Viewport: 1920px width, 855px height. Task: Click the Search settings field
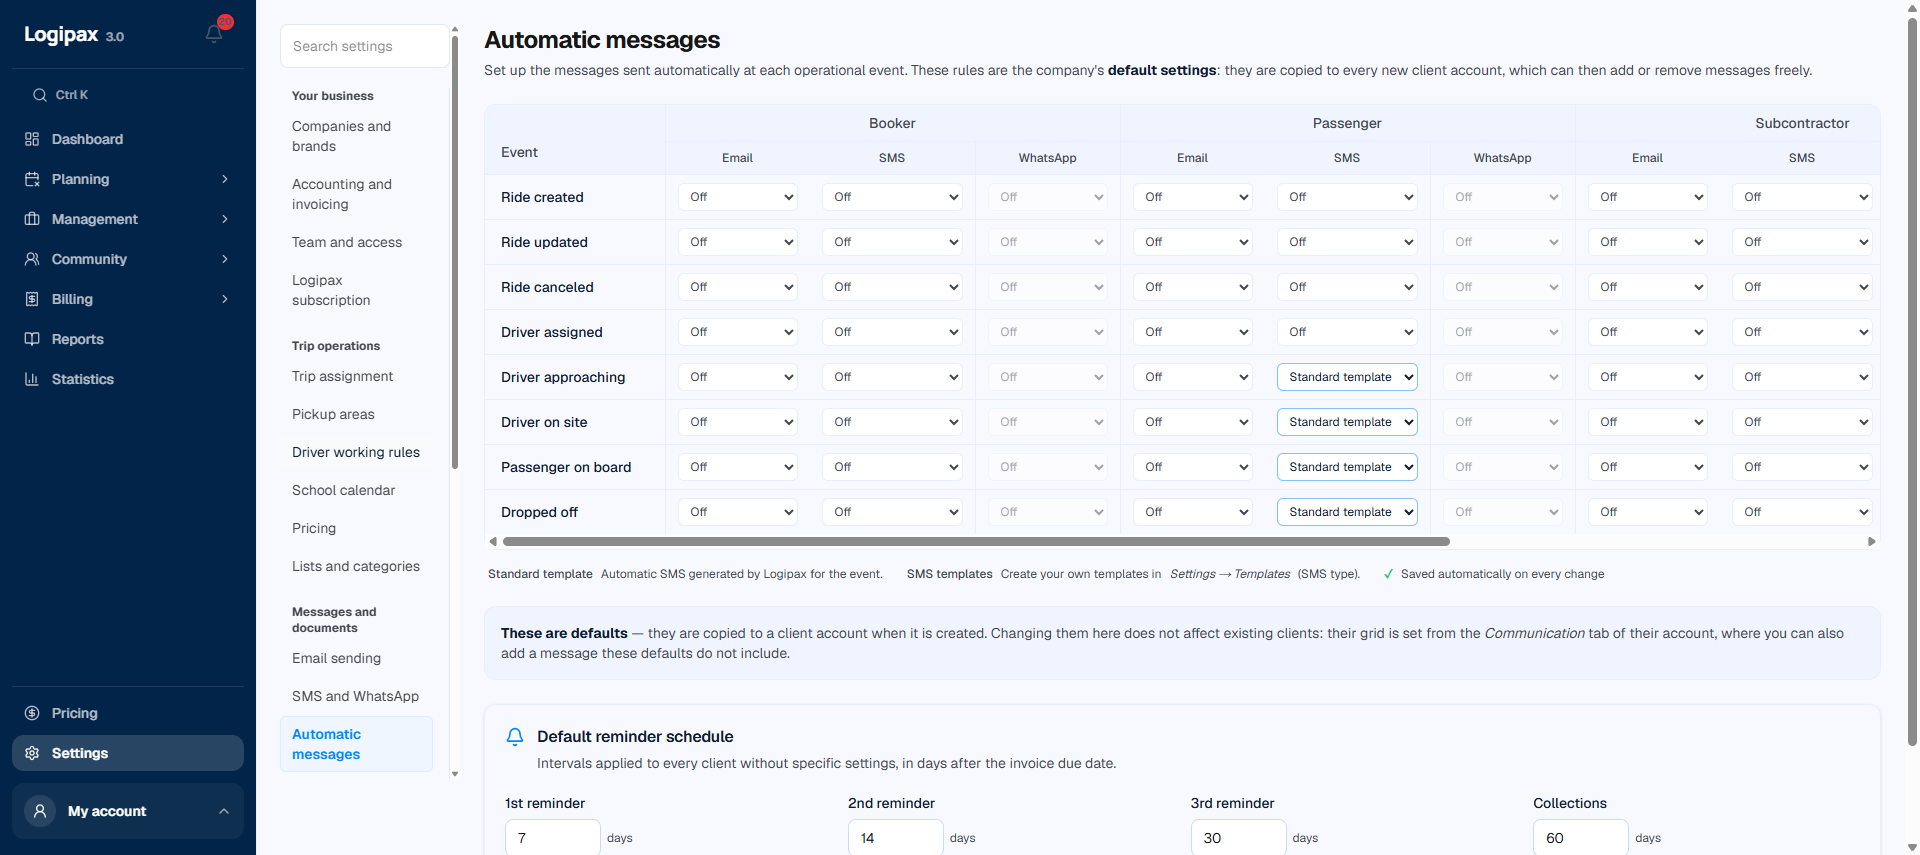pyautogui.click(x=365, y=46)
